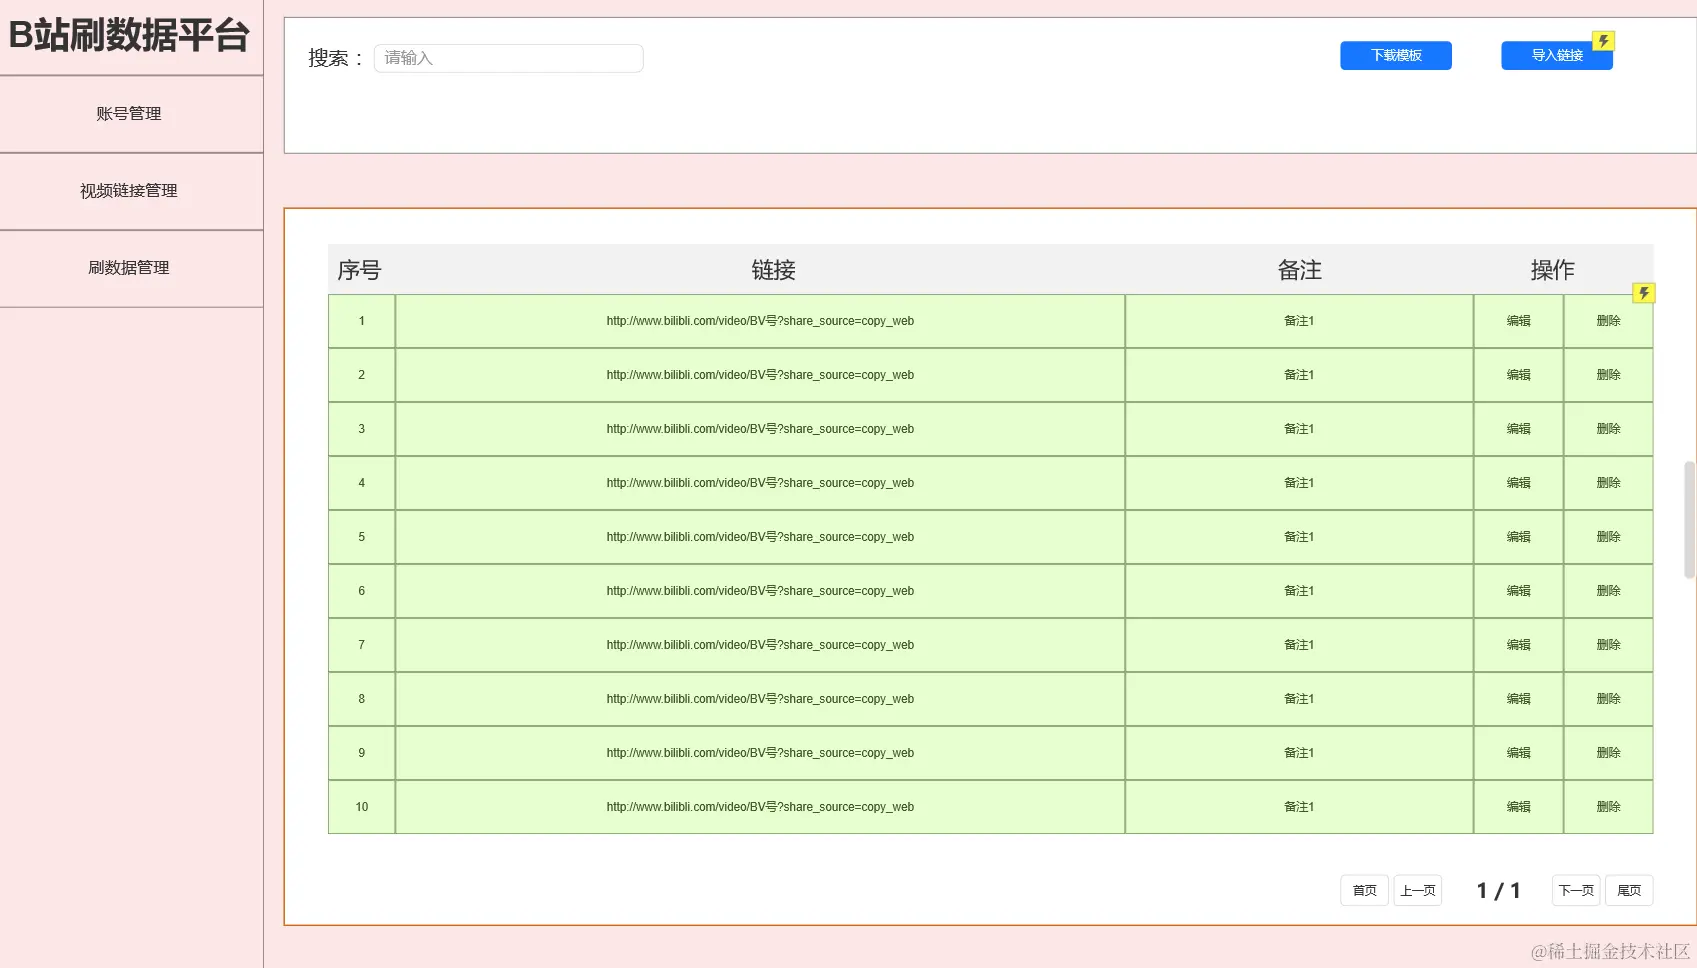Viewport: 1697px width, 968px height.
Task: Click 删除 in row 2
Action: 1608,375
